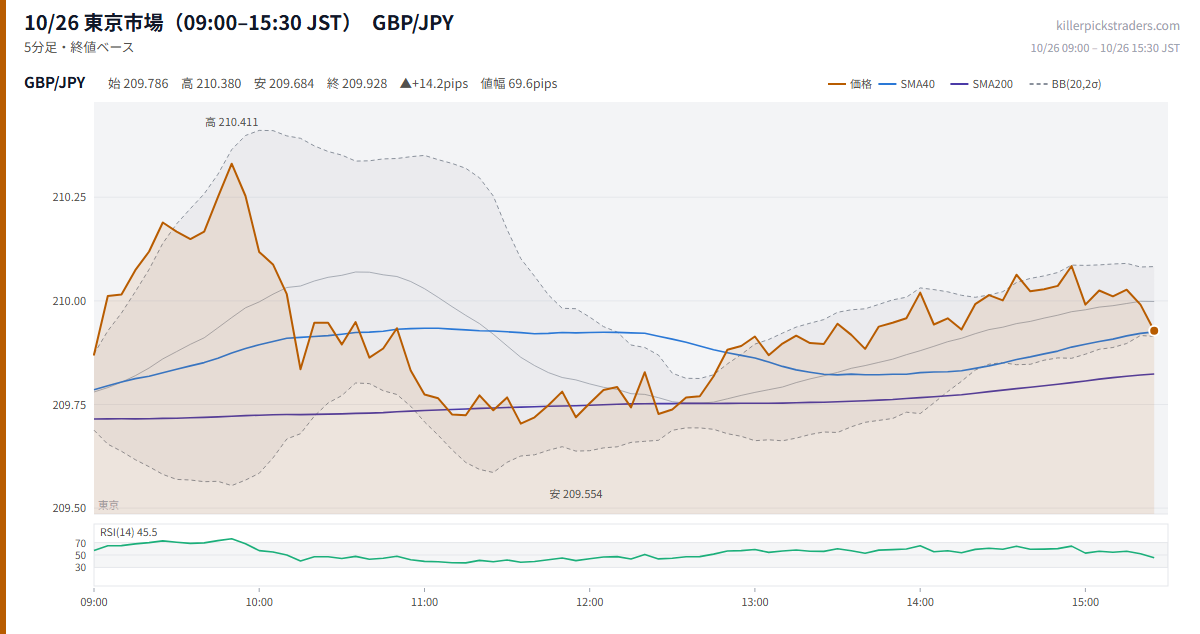Click the 12:00 time axis label
The image size is (1200, 634).
[590, 602]
